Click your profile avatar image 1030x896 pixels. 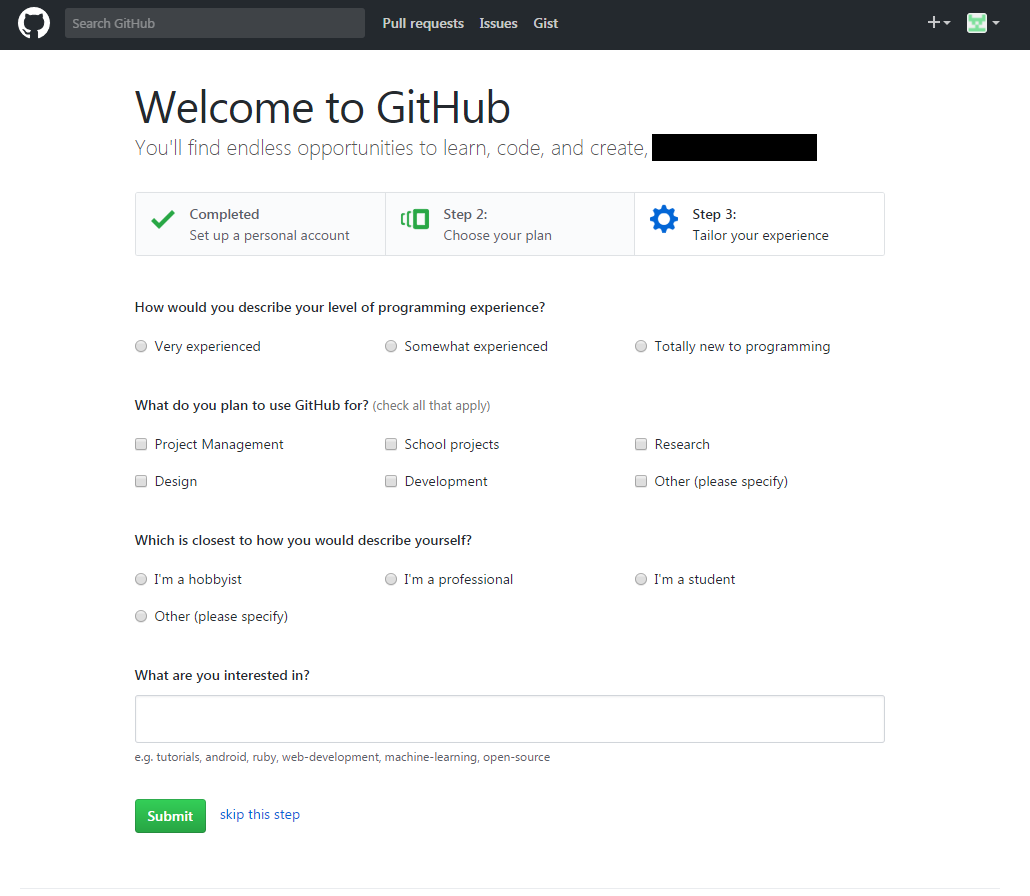tap(976, 22)
